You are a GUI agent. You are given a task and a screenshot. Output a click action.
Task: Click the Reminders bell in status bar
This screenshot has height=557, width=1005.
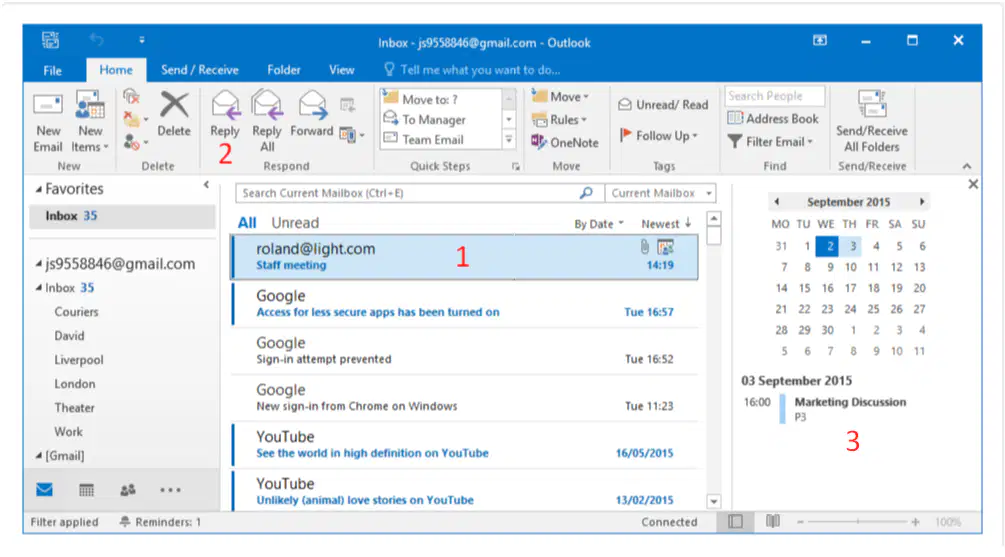(125, 522)
